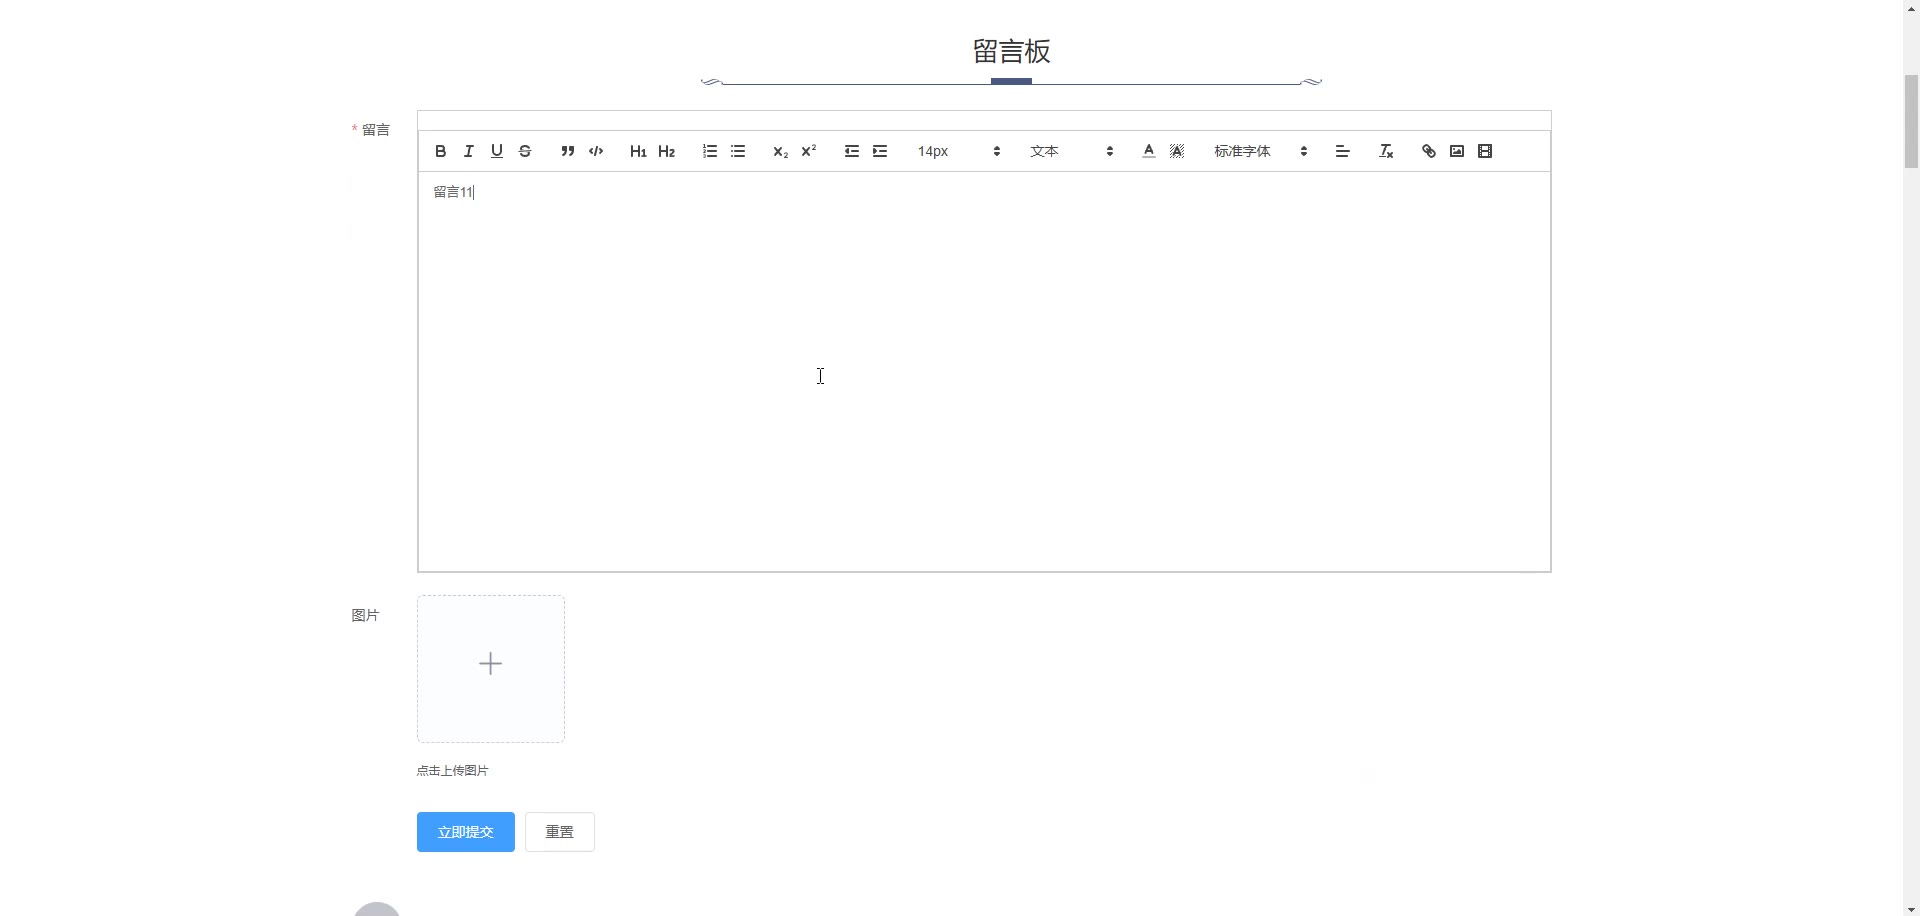Insert a code block
Image resolution: width=1920 pixels, height=916 pixels.
pos(596,151)
